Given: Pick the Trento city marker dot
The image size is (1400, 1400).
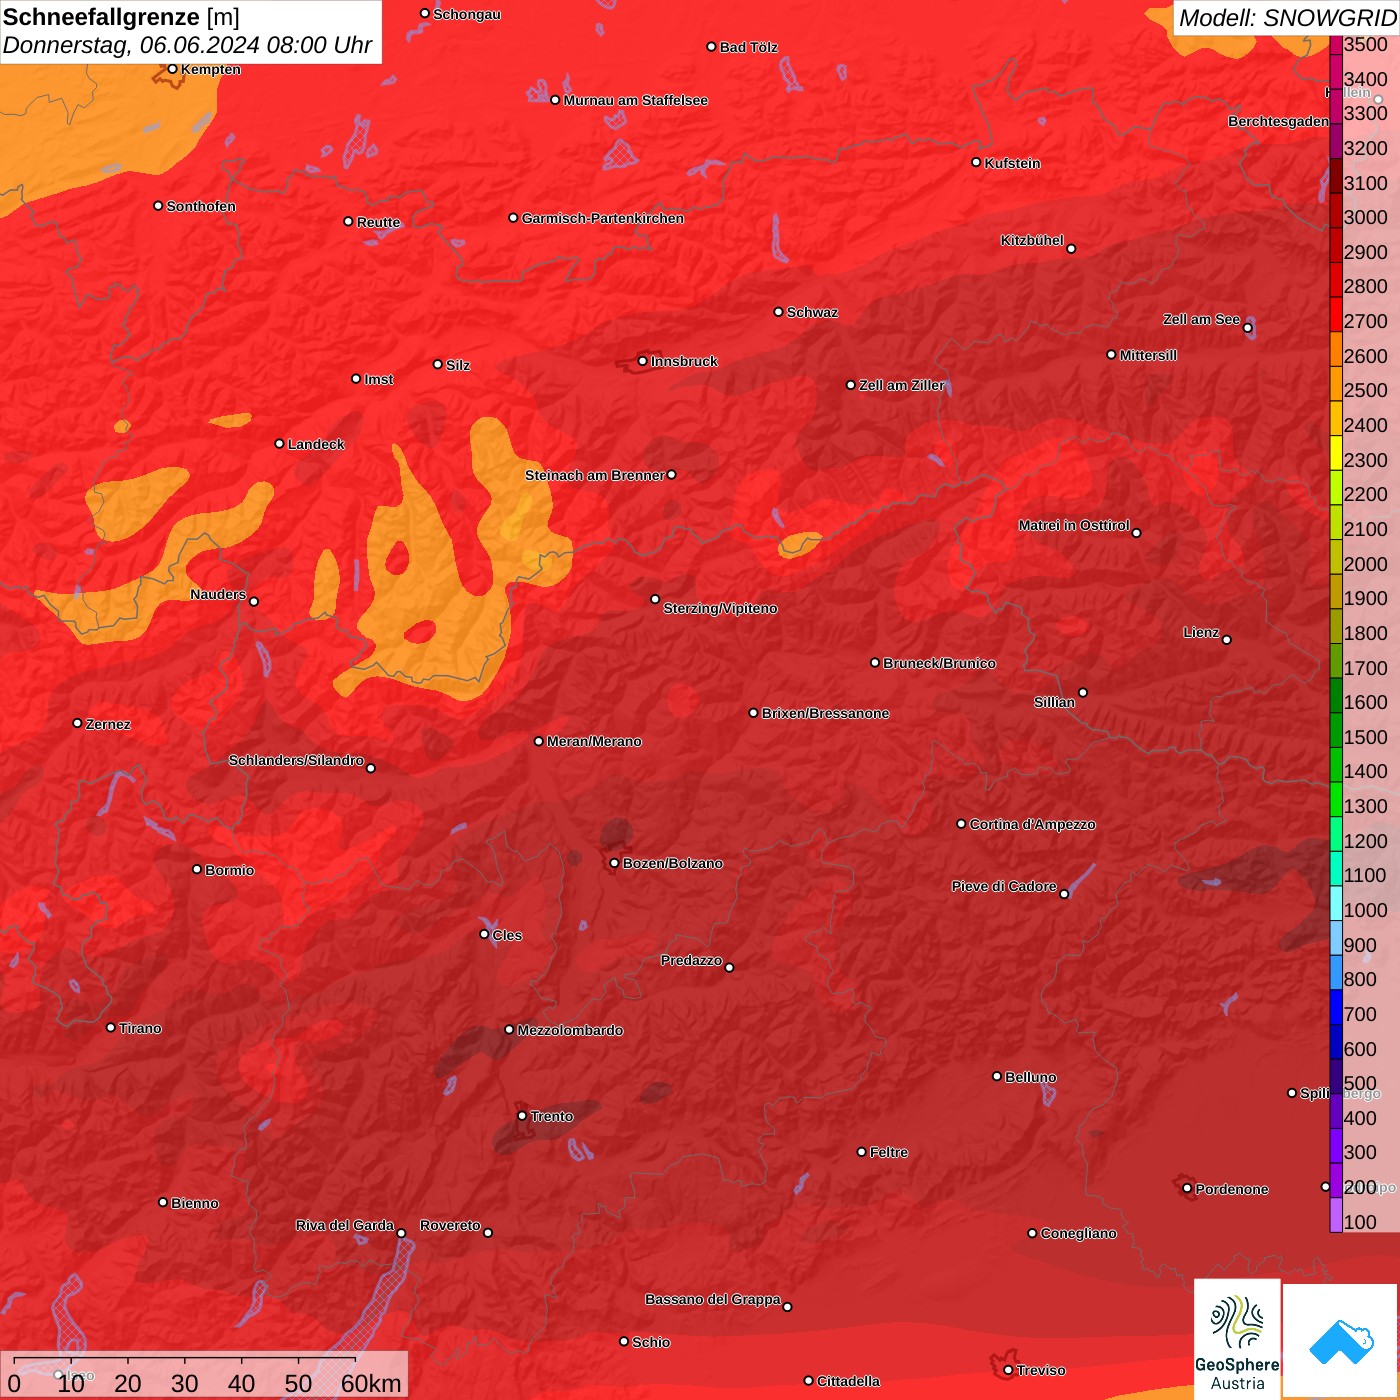Looking at the screenshot, I should point(522,1116).
